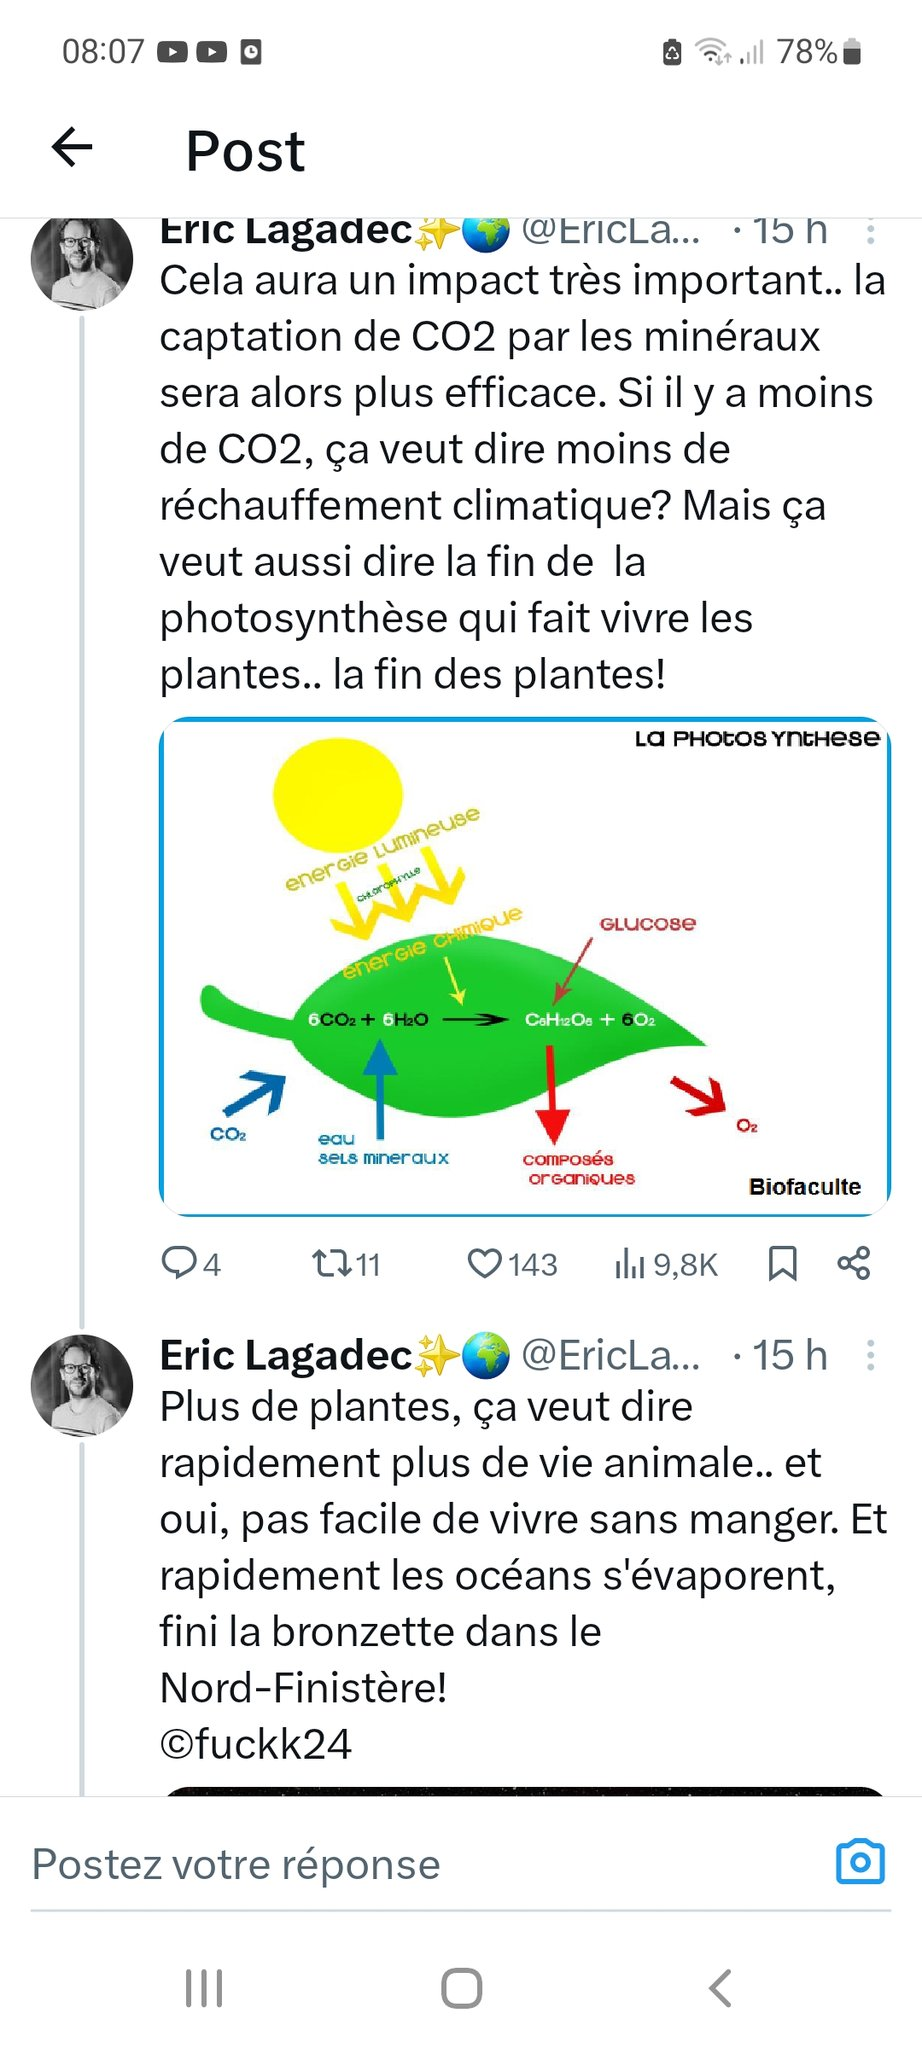This screenshot has width=922, height=2048.
Task: Tap the second tweet's profile avatar
Action: click(82, 1385)
